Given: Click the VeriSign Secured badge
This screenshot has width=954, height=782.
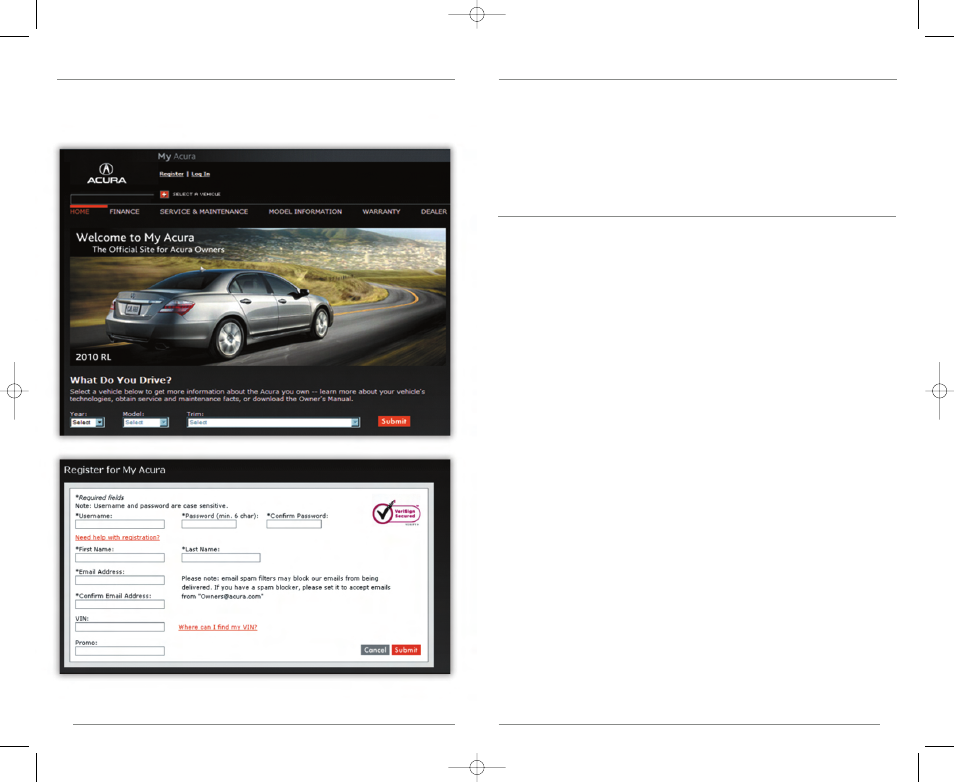Looking at the screenshot, I should tap(396, 513).
